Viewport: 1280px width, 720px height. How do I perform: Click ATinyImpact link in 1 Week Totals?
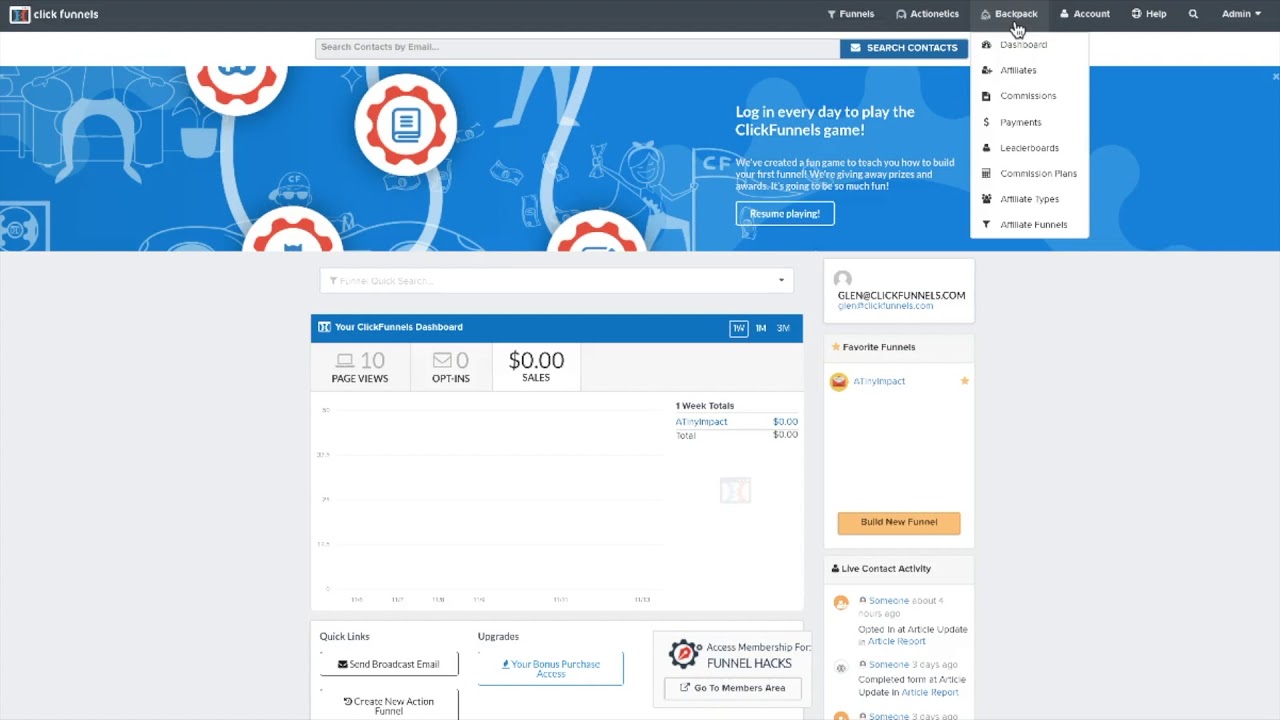pyautogui.click(x=701, y=422)
